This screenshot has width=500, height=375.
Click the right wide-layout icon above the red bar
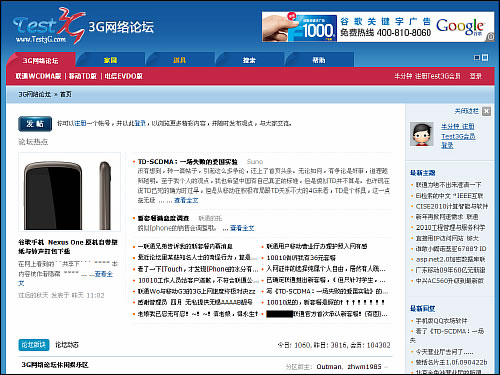pyautogui.click(x=485, y=57)
